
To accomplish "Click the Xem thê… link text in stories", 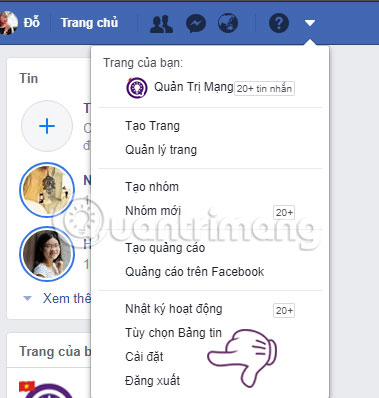I will click(x=67, y=298).
